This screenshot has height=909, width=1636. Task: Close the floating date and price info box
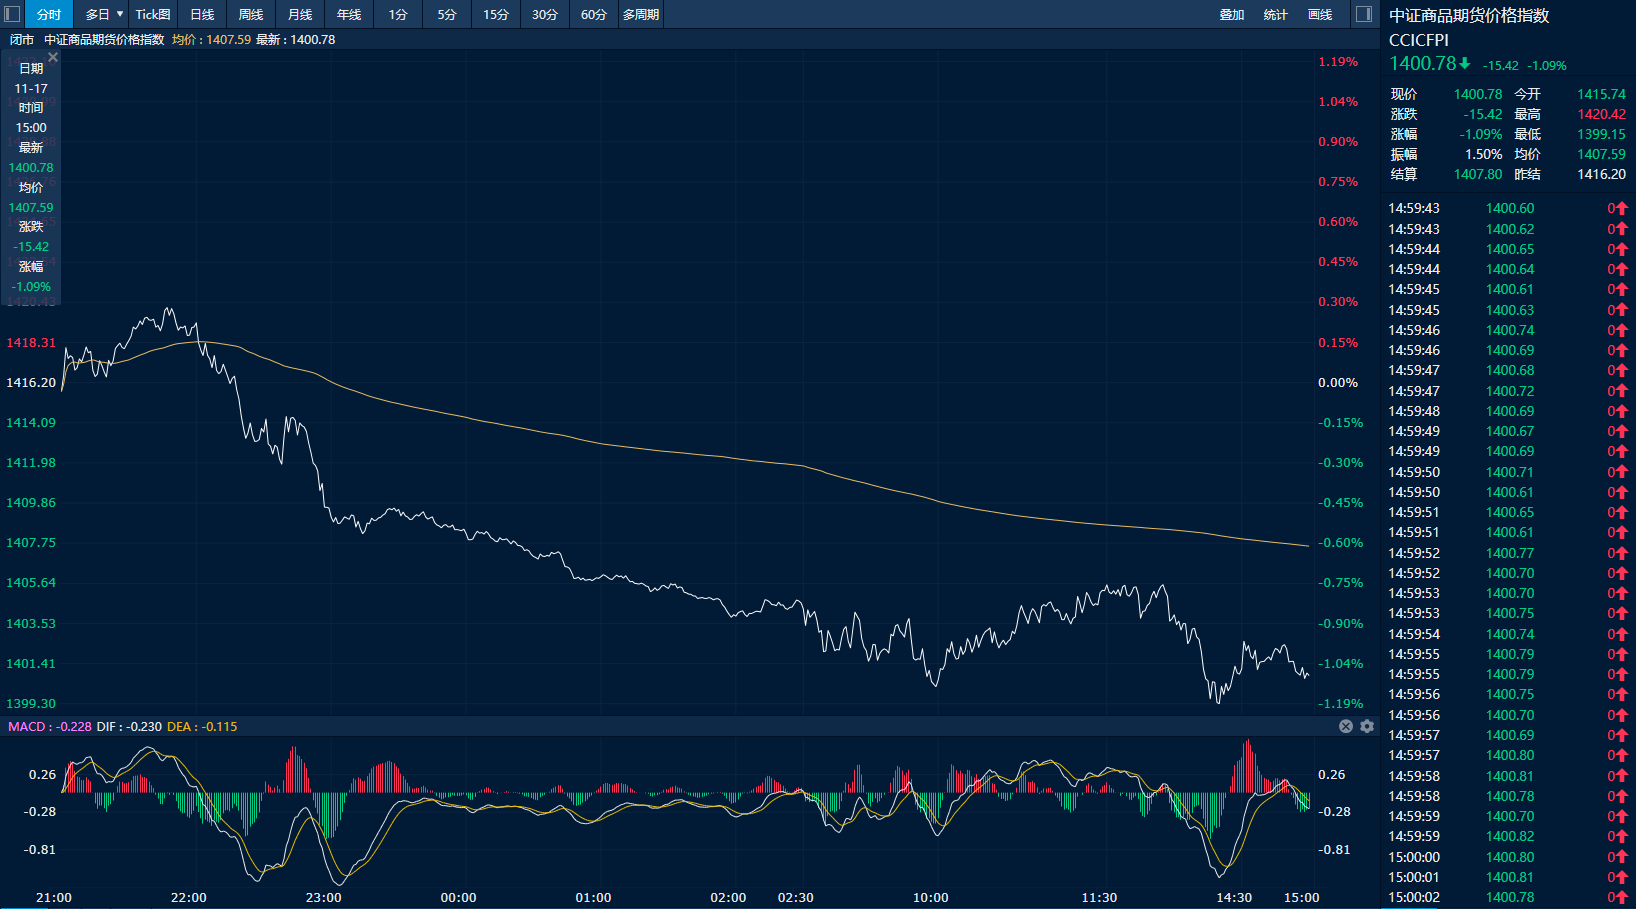(53, 57)
